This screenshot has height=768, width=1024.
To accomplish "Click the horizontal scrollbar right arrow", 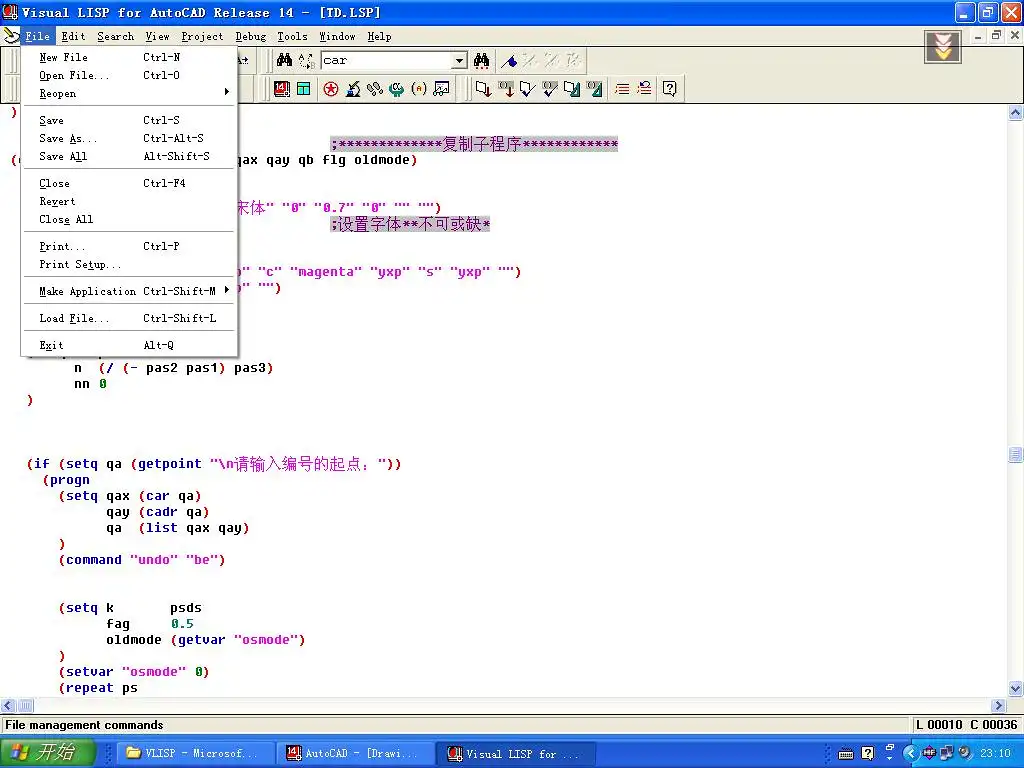I will [x=998, y=705].
